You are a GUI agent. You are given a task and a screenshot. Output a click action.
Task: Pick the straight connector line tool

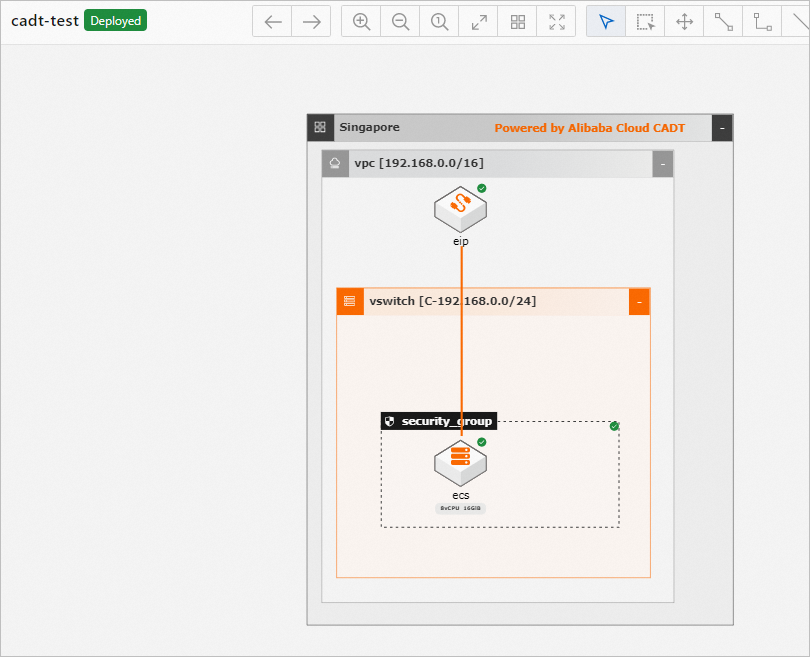point(723,22)
